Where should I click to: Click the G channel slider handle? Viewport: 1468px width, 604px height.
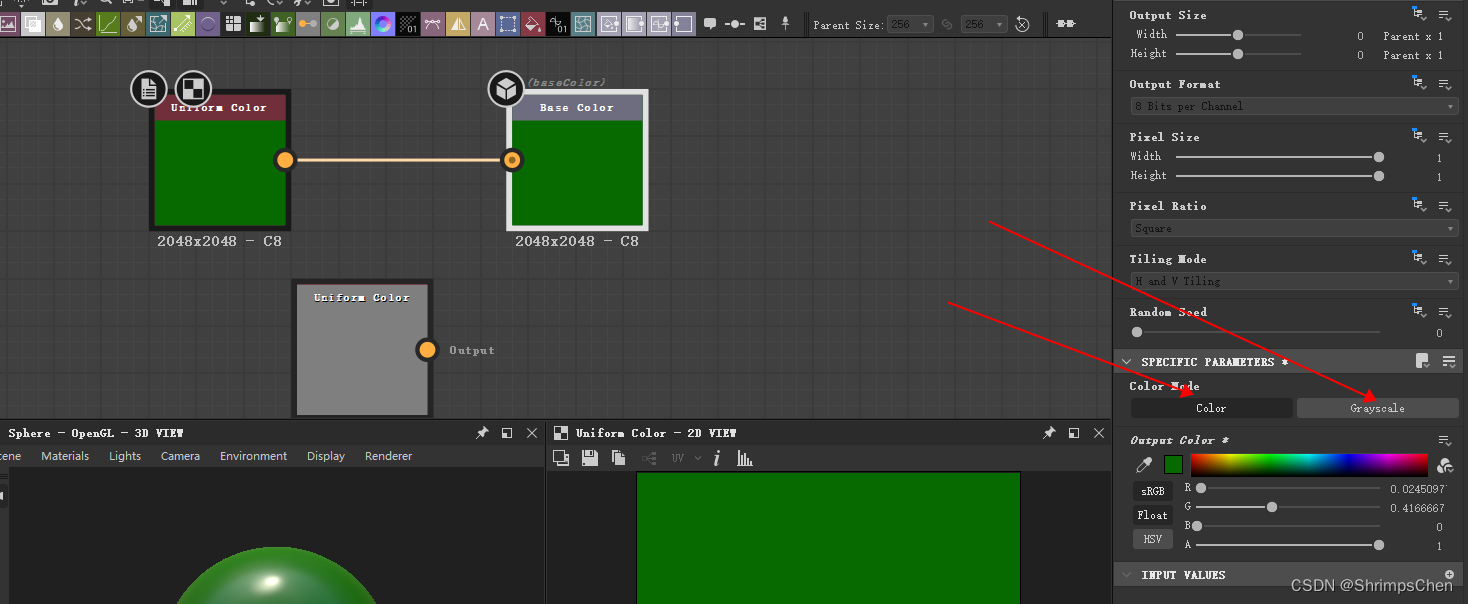[x=1271, y=507]
